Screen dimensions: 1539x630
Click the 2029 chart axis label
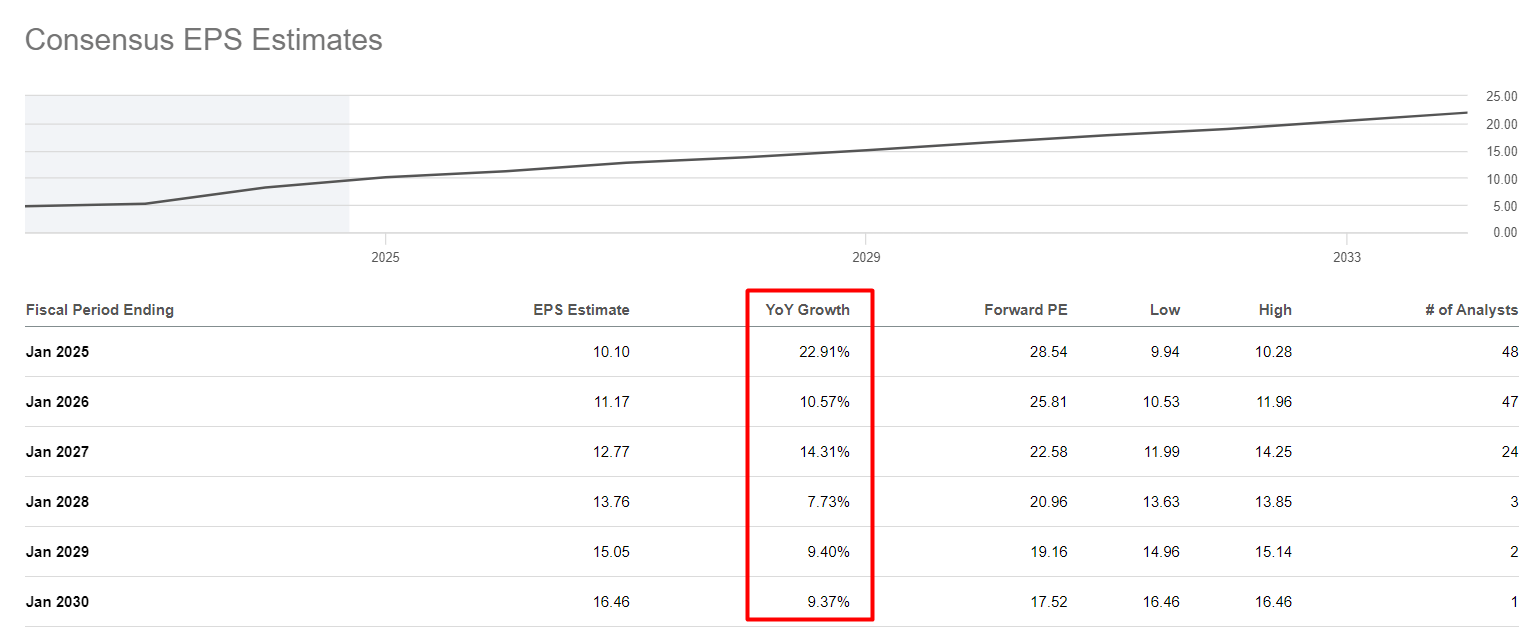866,258
